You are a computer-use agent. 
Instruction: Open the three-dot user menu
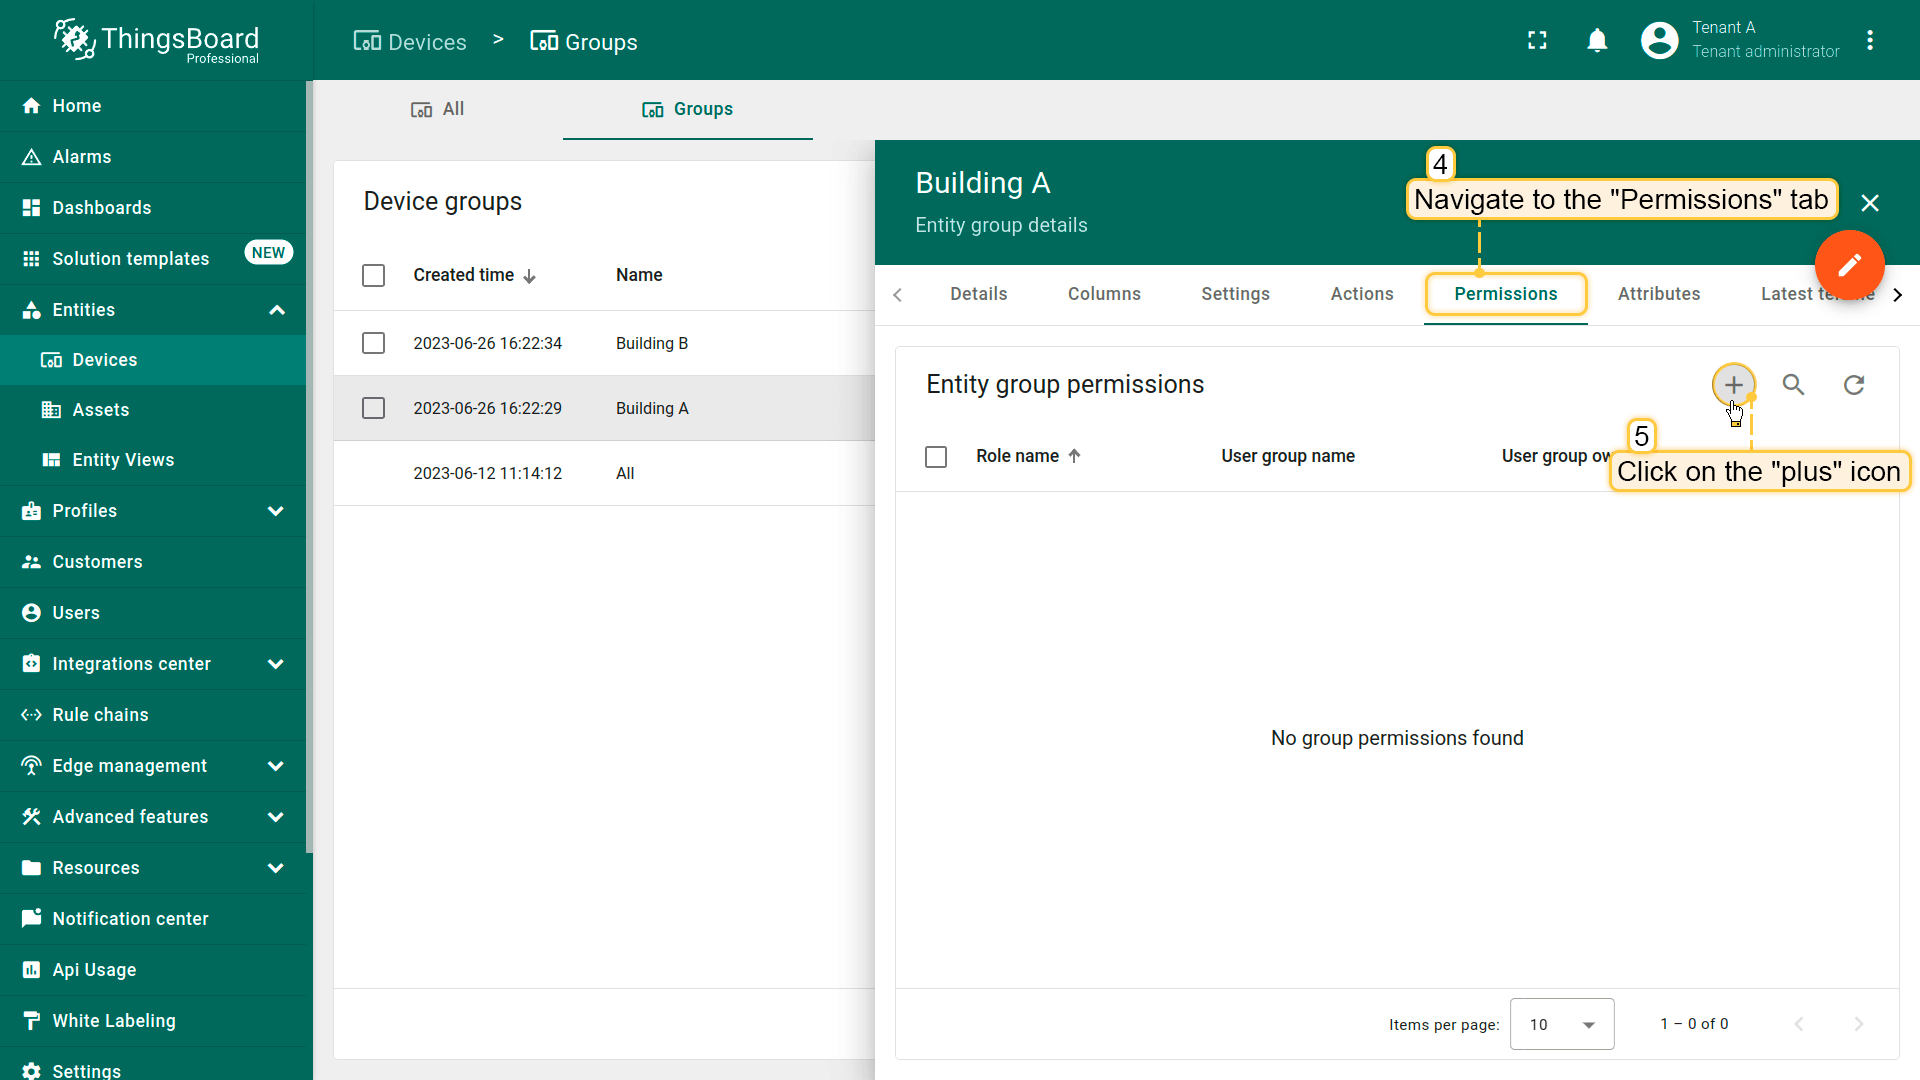[x=1870, y=40]
